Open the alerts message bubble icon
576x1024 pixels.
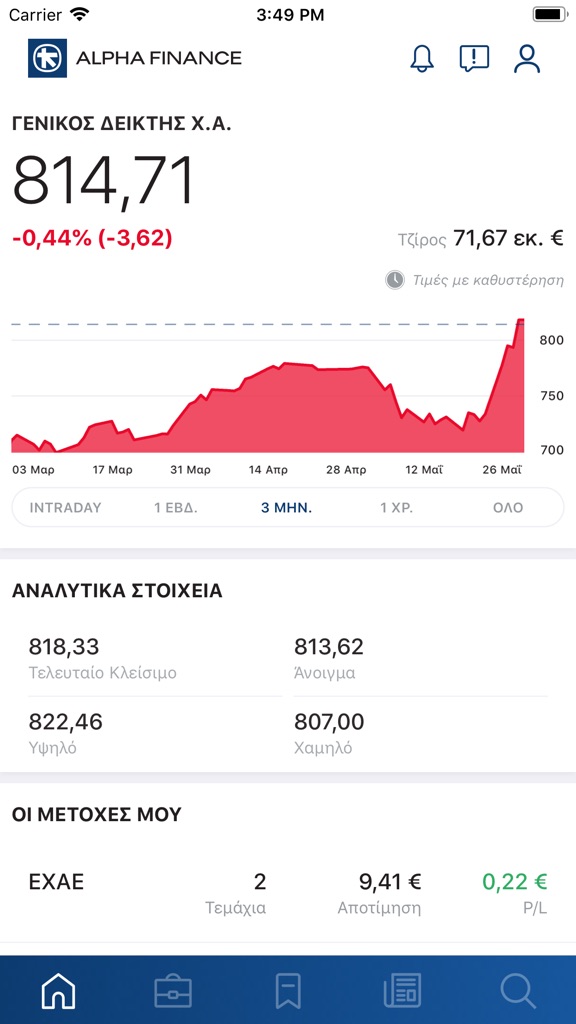tap(473, 58)
